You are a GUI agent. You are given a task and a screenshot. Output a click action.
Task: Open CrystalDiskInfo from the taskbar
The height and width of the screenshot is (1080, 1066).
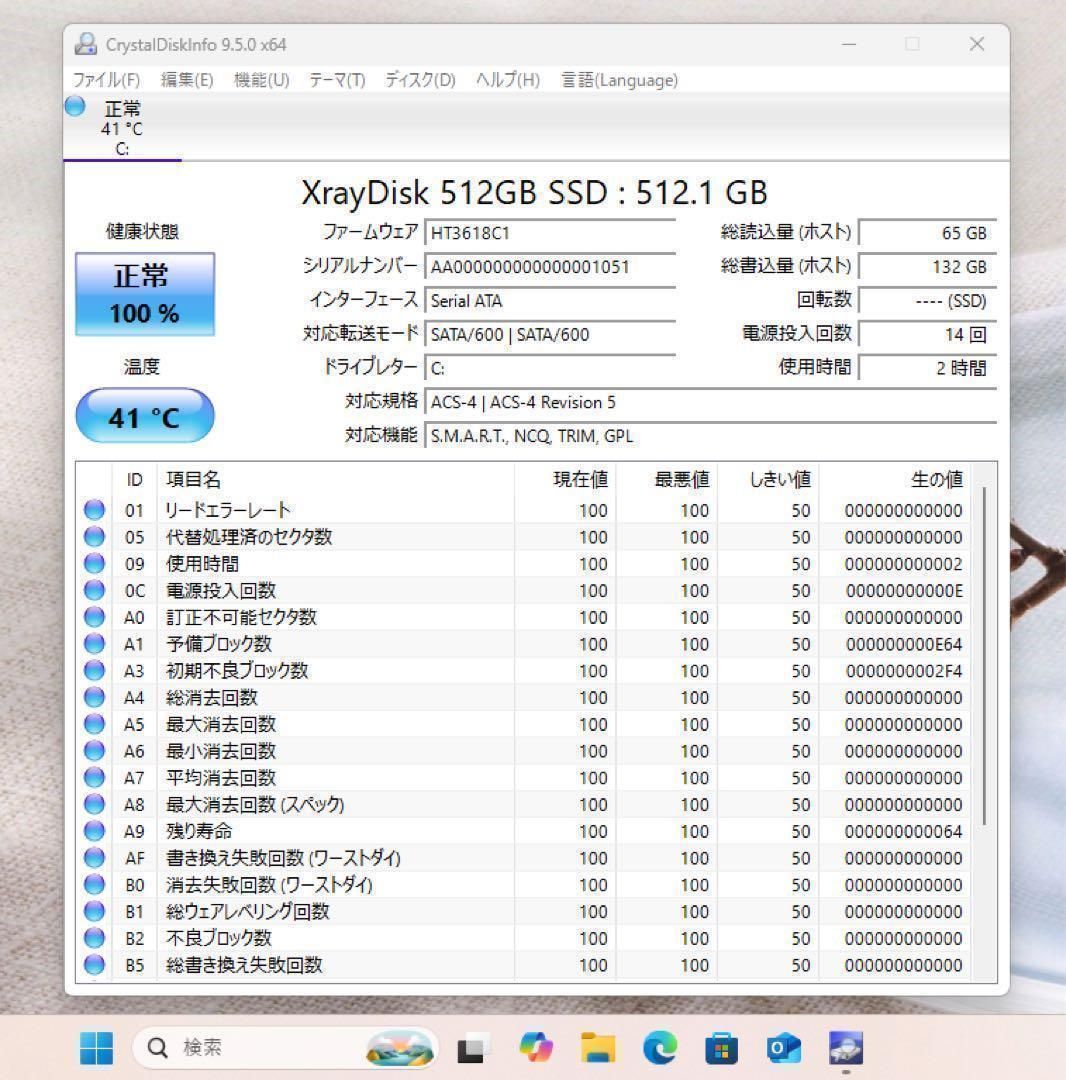pyautogui.click(x=845, y=1047)
